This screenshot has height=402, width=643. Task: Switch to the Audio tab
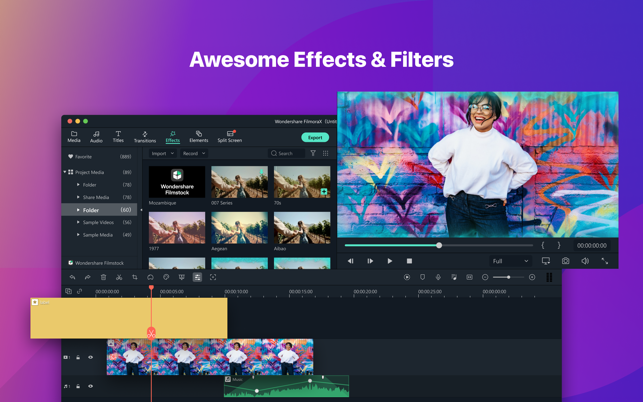[x=96, y=137]
